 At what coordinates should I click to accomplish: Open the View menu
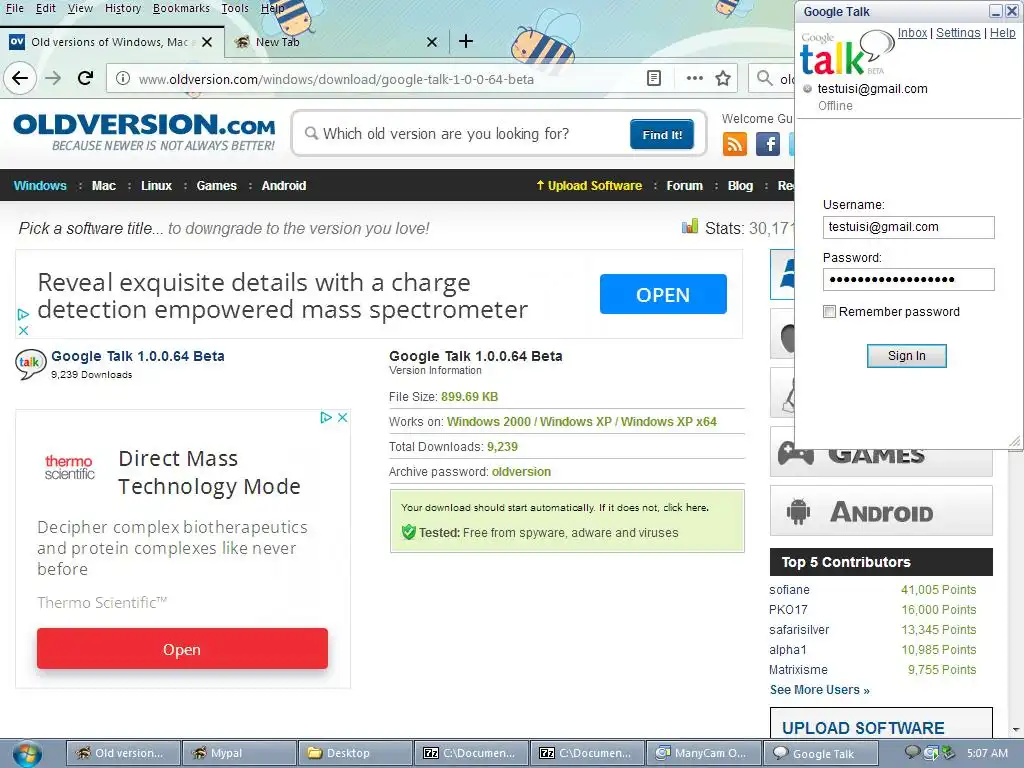(x=80, y=8)
